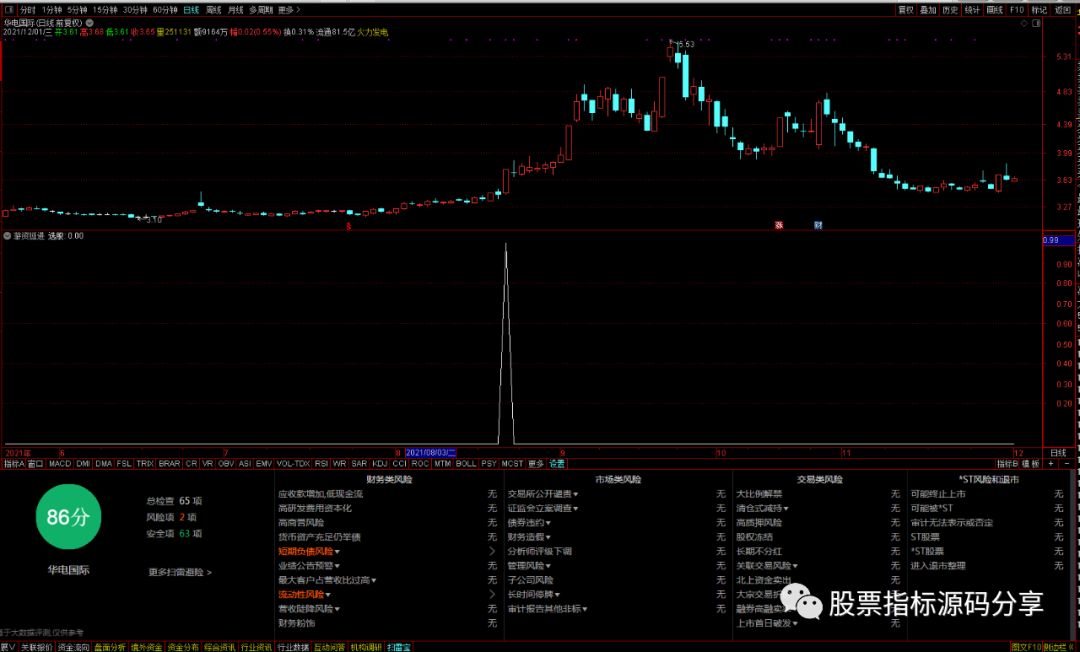Open the 扫雷宝 bottom tab
The width and height of the screenshot is (1080, 652).
[x=398, y=647]
